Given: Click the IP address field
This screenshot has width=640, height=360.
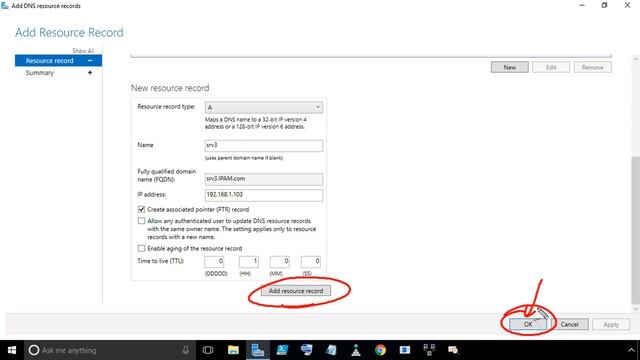Looking at the screenshot, I should click(x=264, y=195).
